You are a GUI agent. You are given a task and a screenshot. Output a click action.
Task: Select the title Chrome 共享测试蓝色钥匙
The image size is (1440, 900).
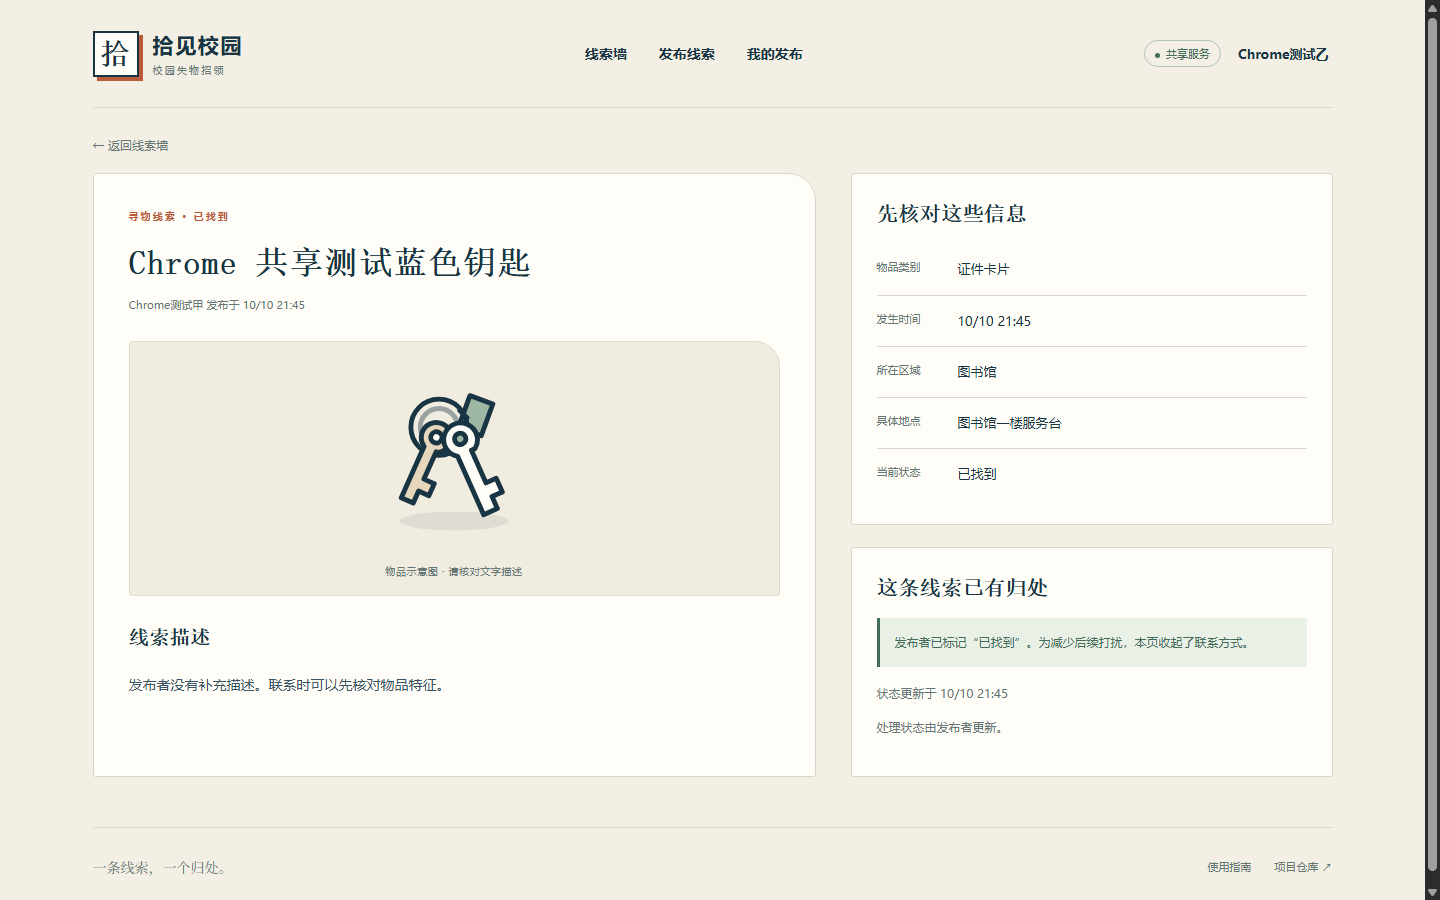(x=329, y=263)
